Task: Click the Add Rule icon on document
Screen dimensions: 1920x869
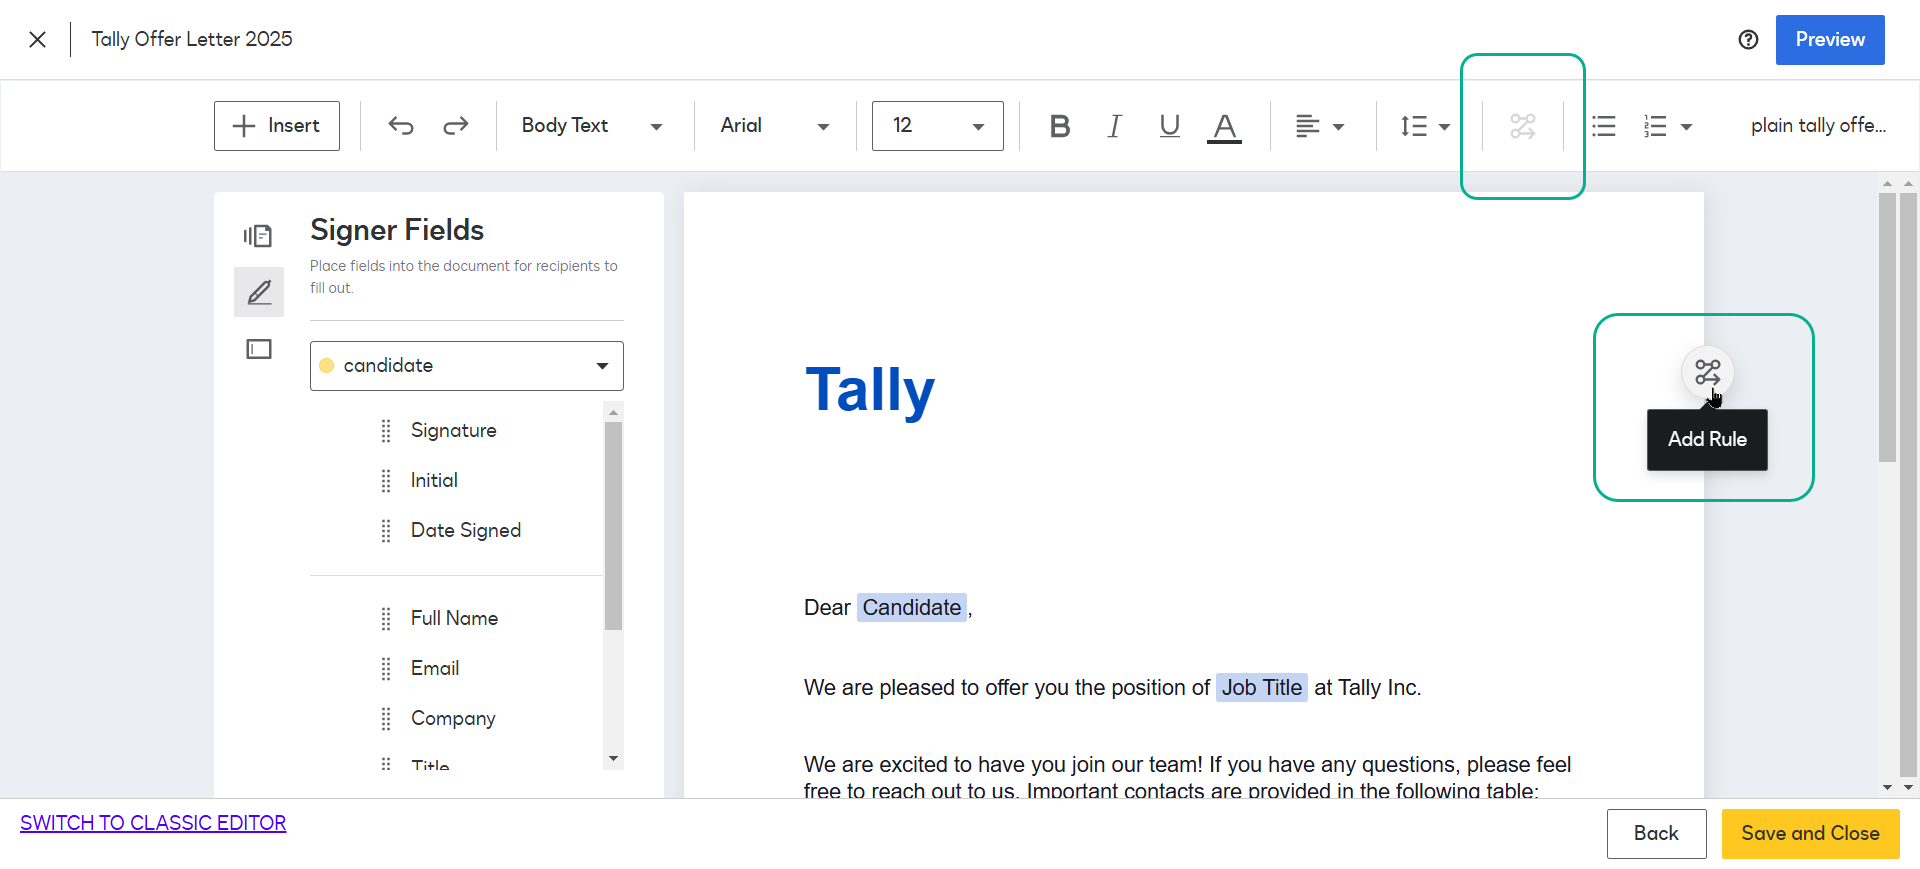Action: (1707, 373)
